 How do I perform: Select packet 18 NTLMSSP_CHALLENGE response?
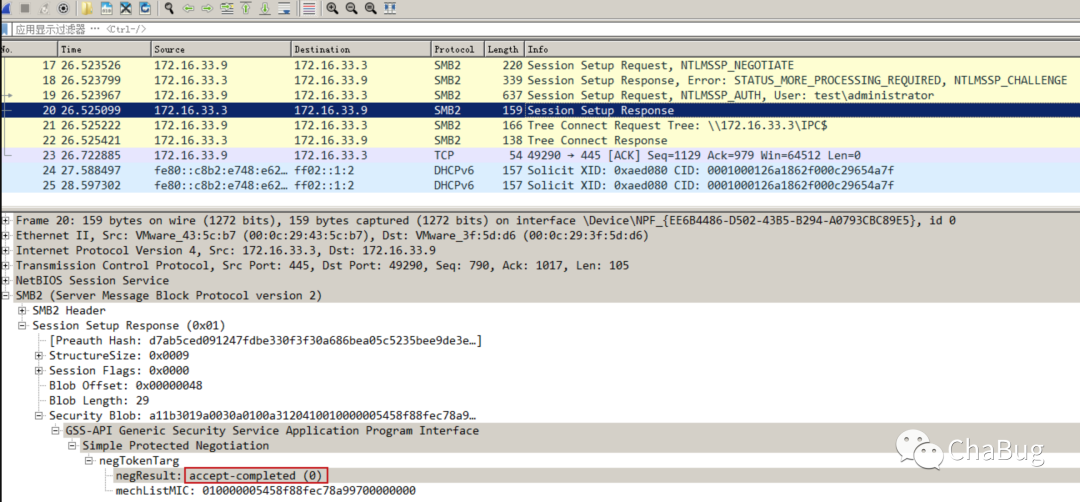pyautogui.click(x=540, y=80)
